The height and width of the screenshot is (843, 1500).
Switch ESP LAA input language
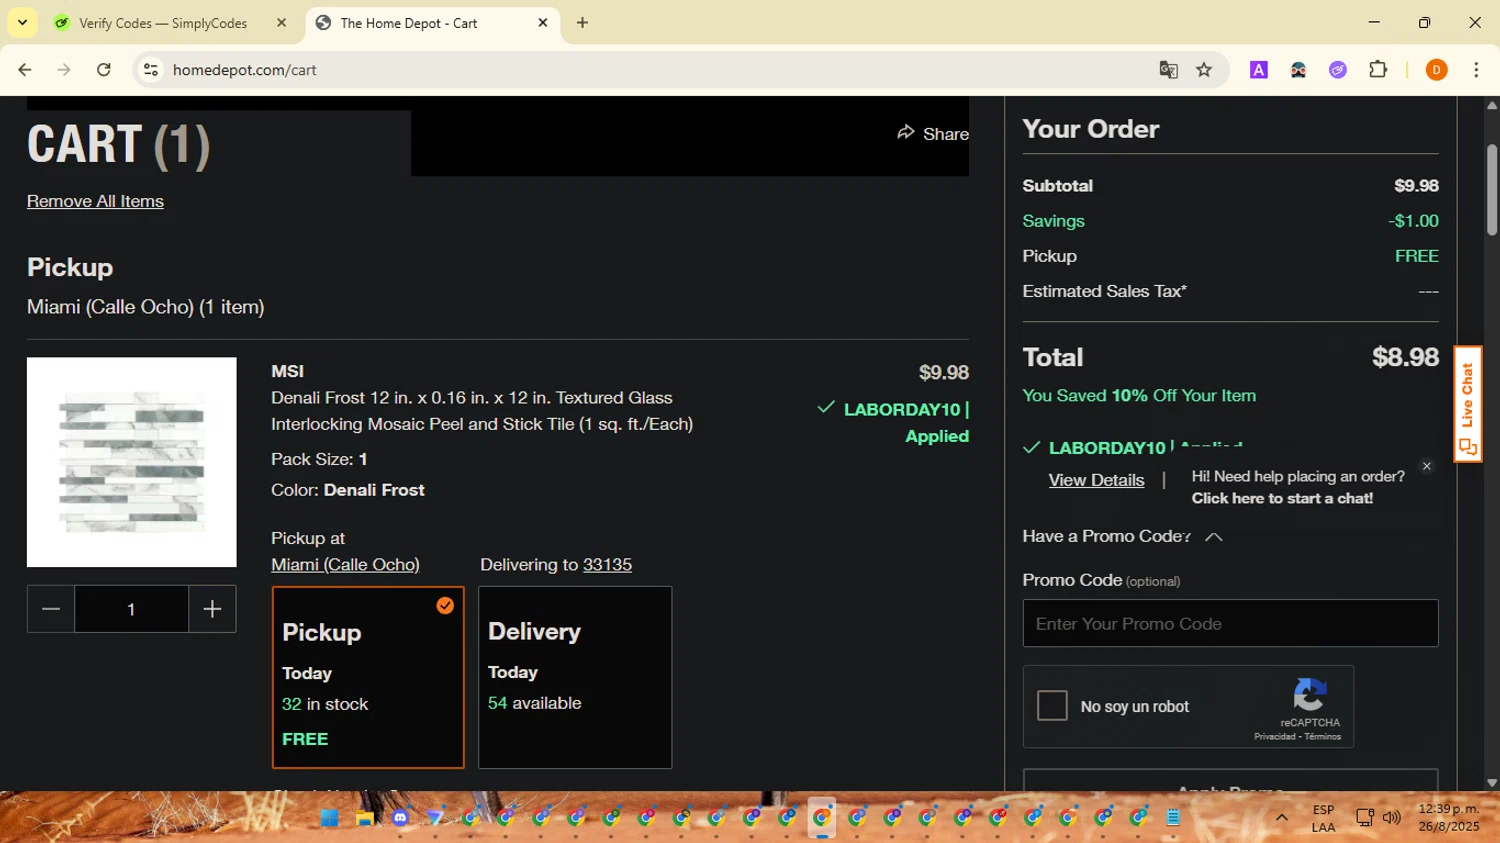point(1323,818)
